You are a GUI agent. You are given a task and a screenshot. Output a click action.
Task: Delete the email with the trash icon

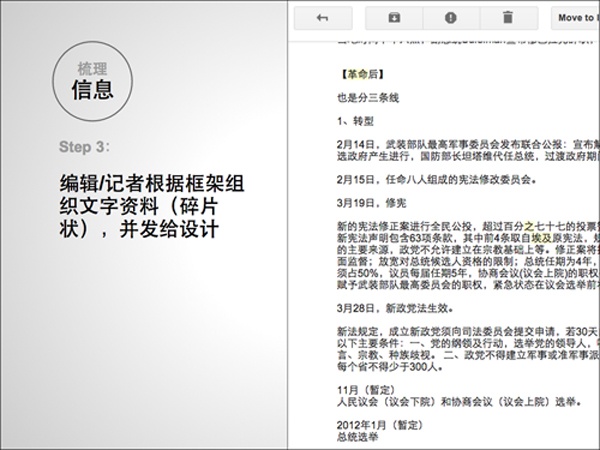click(508, 18)
